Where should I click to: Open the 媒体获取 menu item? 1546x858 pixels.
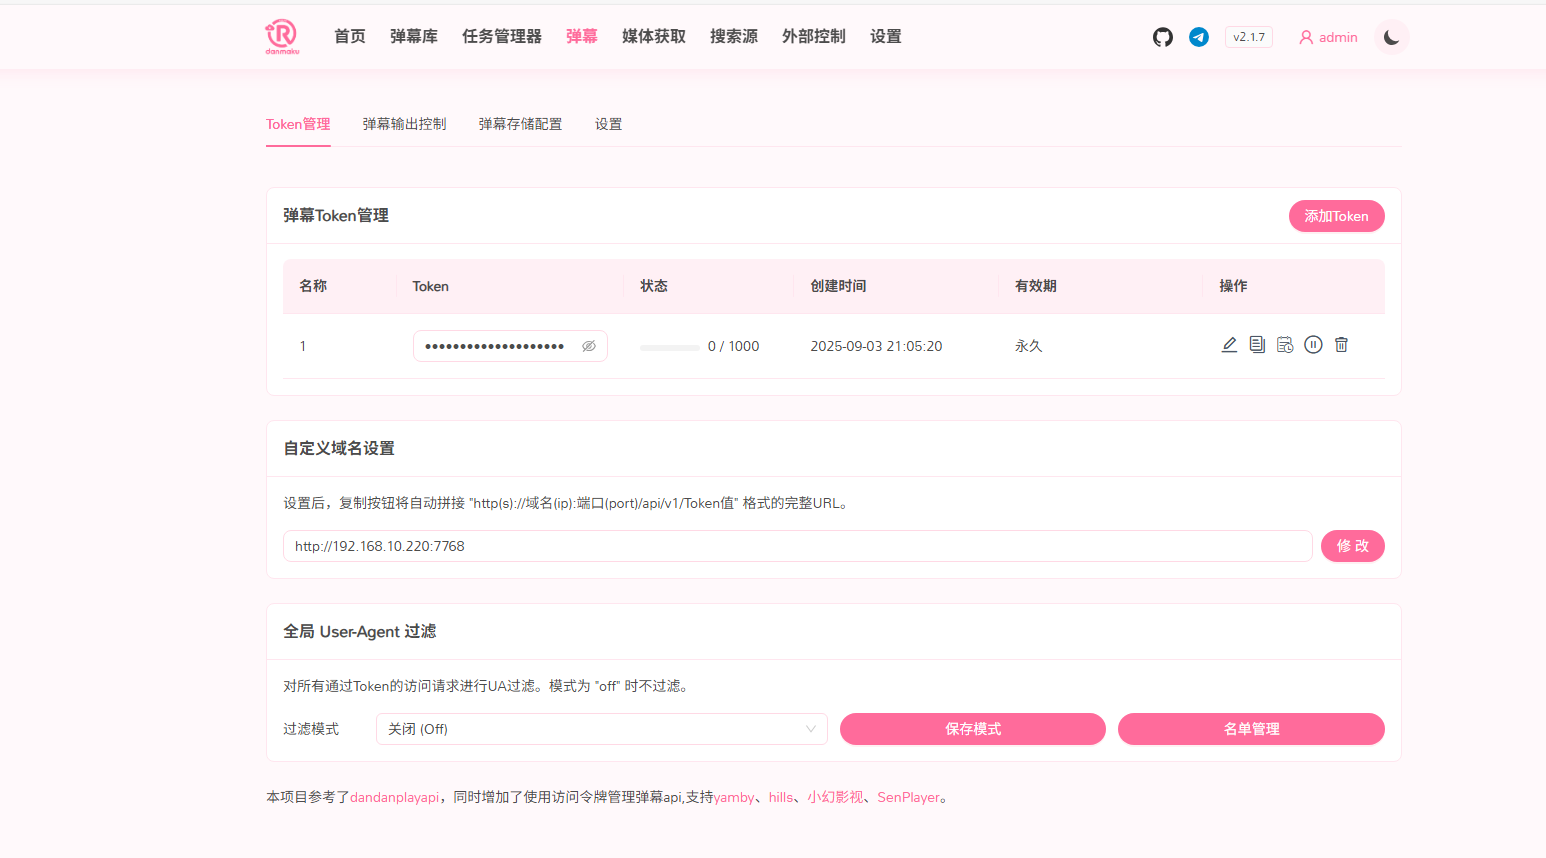(653, 36)
